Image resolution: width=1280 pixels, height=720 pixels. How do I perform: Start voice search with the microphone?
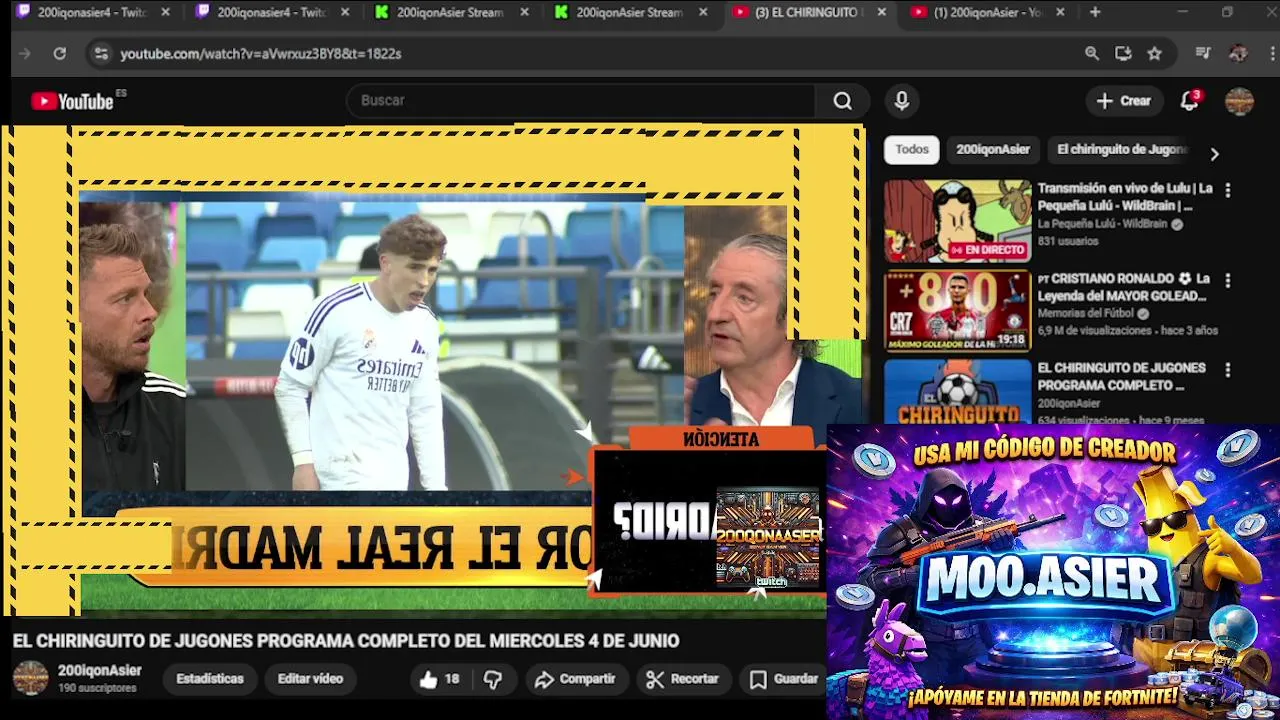point(902,101)
